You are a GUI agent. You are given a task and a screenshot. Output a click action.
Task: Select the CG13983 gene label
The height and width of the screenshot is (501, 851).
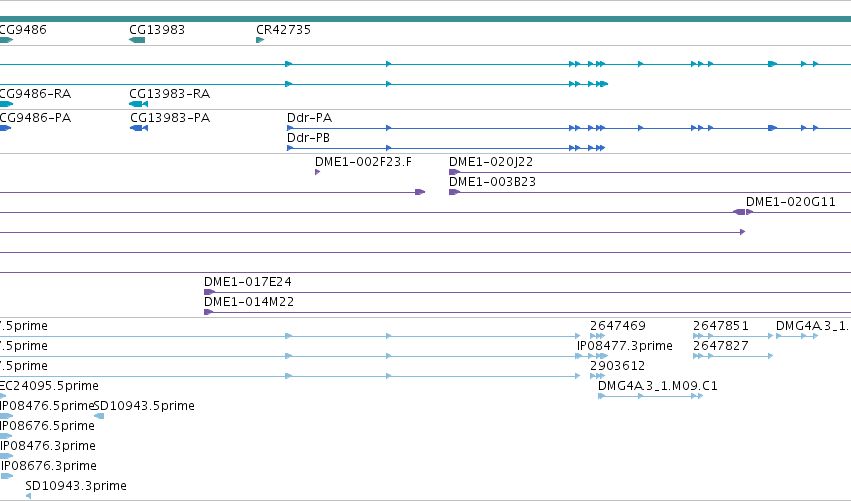157,29
